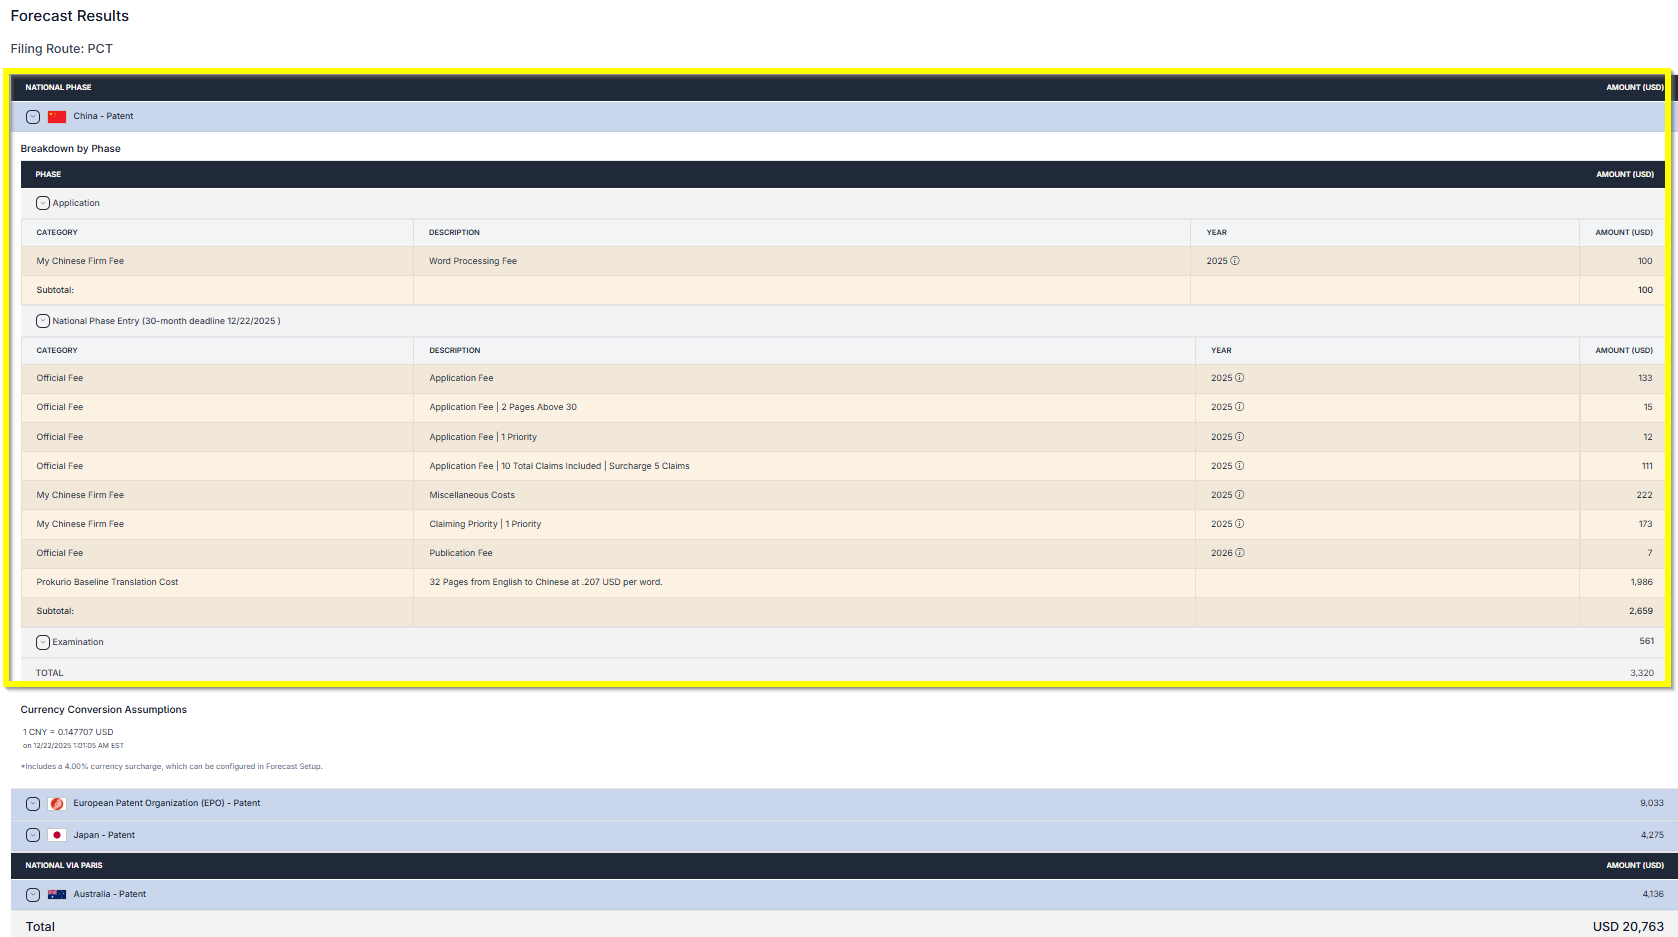Click the Prokurio Baseline Translation Cost row

point(107,582)
